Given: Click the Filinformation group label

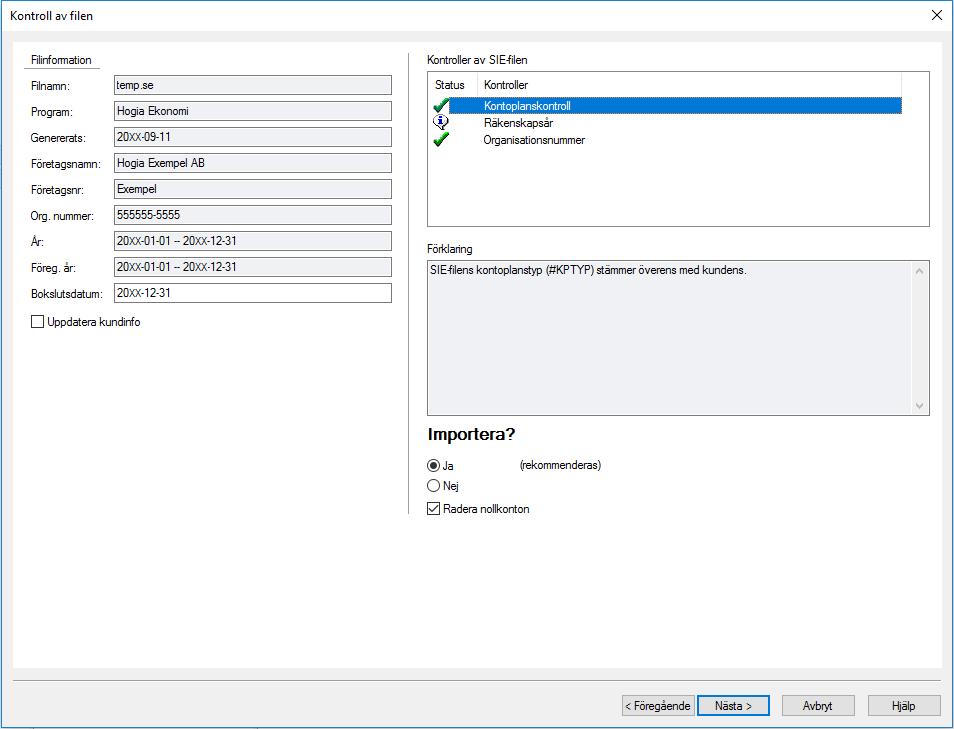Looking at the screenshot, I should [x=61, y=60].
